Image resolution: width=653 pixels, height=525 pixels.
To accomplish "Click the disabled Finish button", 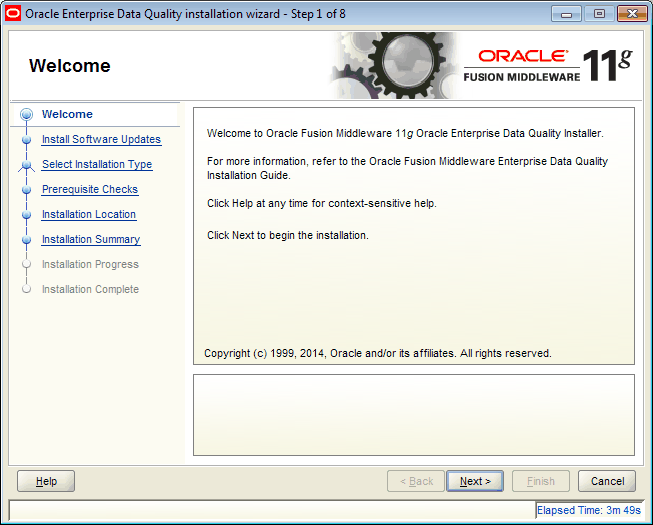I will [541, 481].
